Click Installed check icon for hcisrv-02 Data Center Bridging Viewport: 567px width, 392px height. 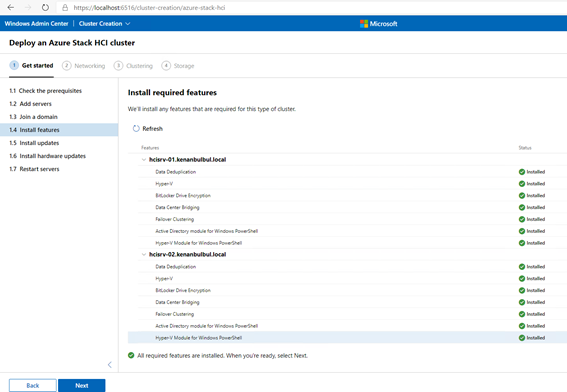click(522, 302)
